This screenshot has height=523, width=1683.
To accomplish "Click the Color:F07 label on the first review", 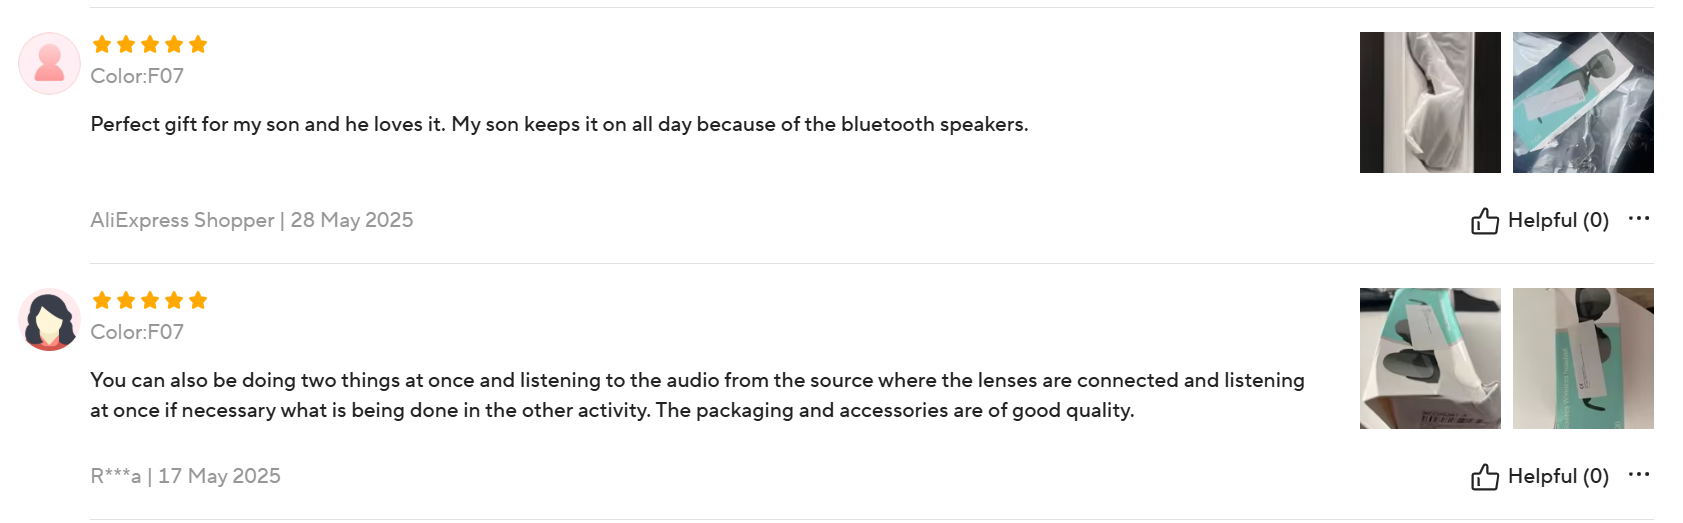I will tap(137, 76).
